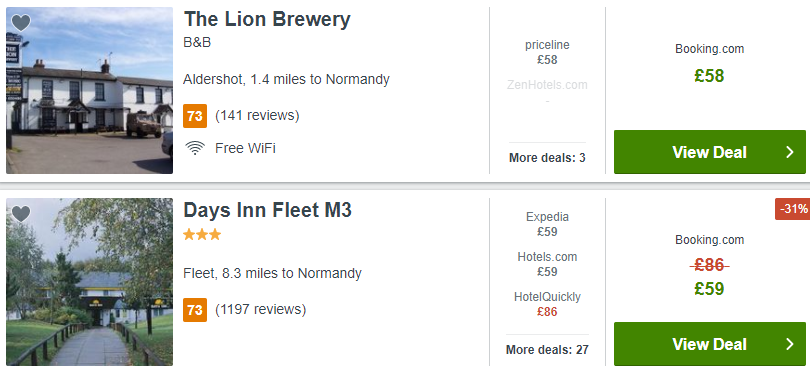This screenshot has width=810, height=370.
Task: Click the Free WiFi signal icon
Action: 195,148
